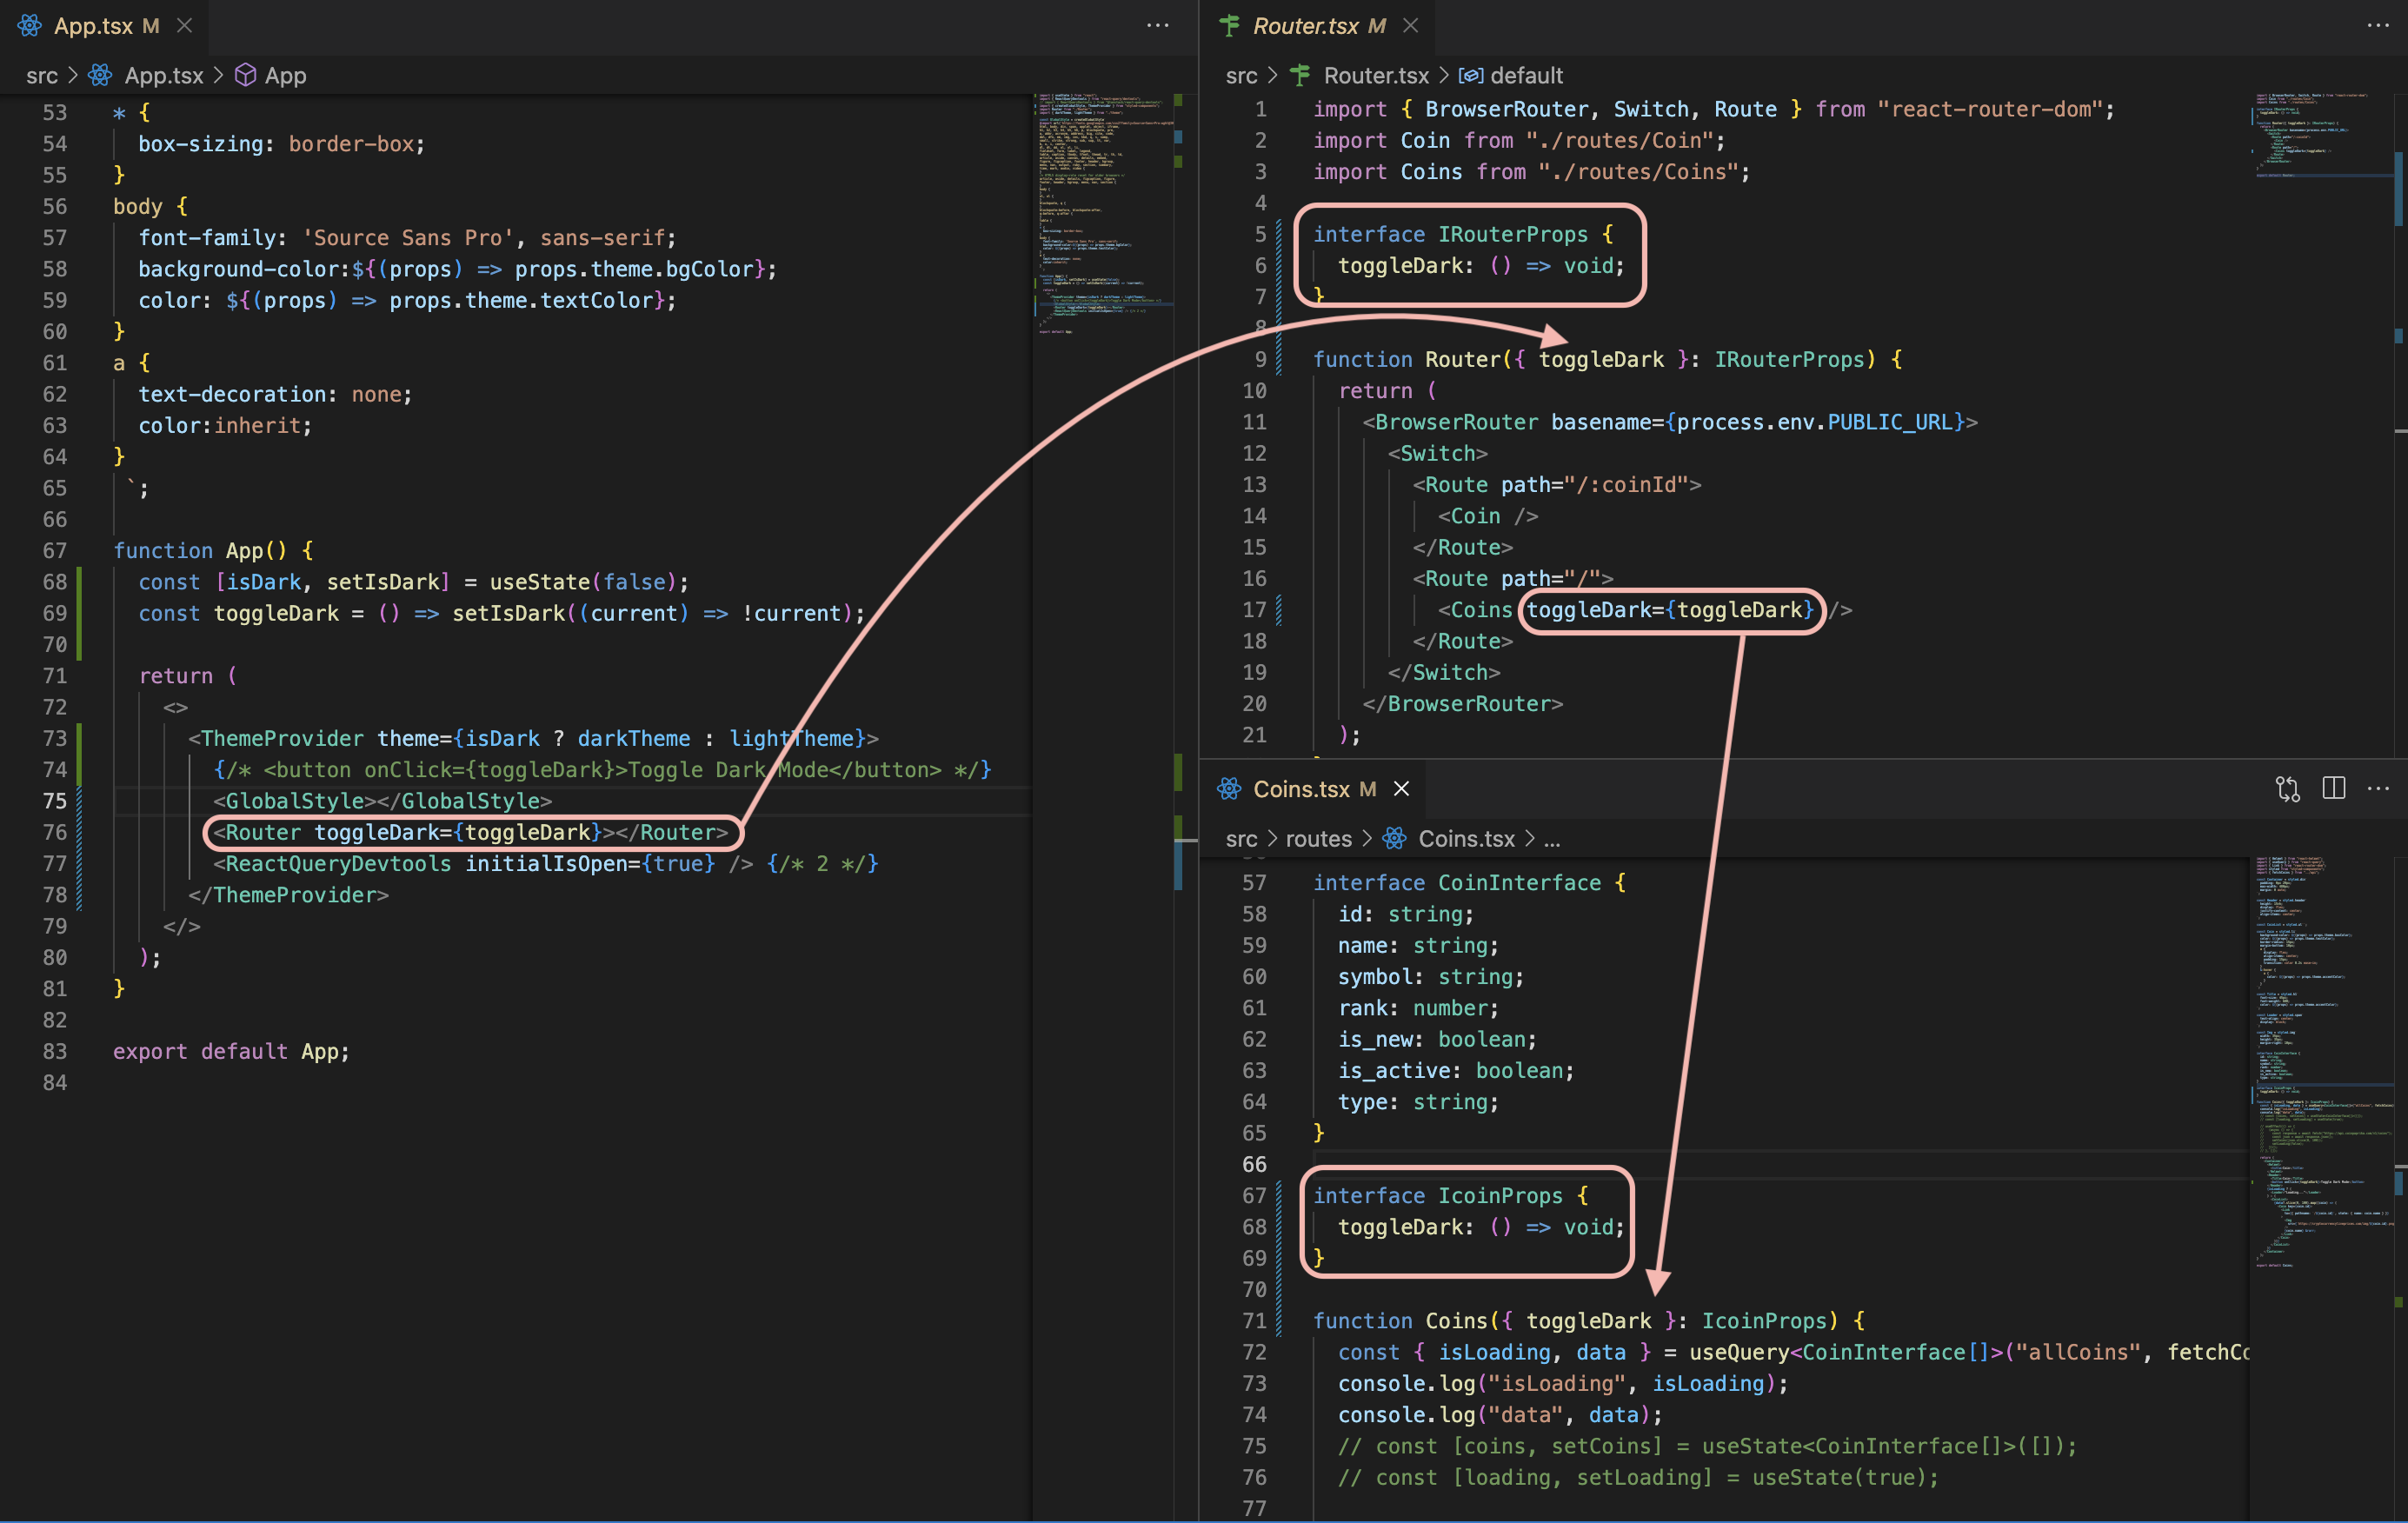Close the Coins.tsx editor tab
Viewport: 2408px width, 1523px height.
pyautogui.click(x=1401, y=789)
